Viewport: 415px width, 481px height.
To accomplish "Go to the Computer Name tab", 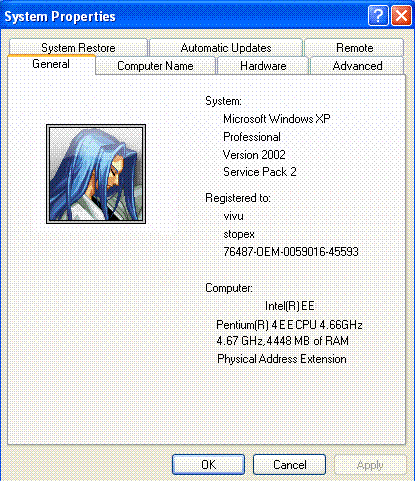I will (x=155, y=66).
